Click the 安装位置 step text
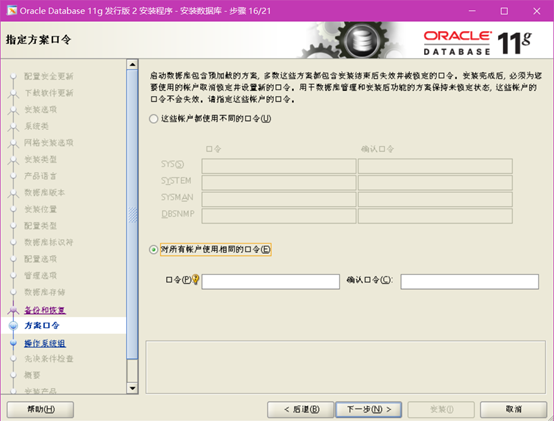The image size is (554, 421). click(40, 209)
